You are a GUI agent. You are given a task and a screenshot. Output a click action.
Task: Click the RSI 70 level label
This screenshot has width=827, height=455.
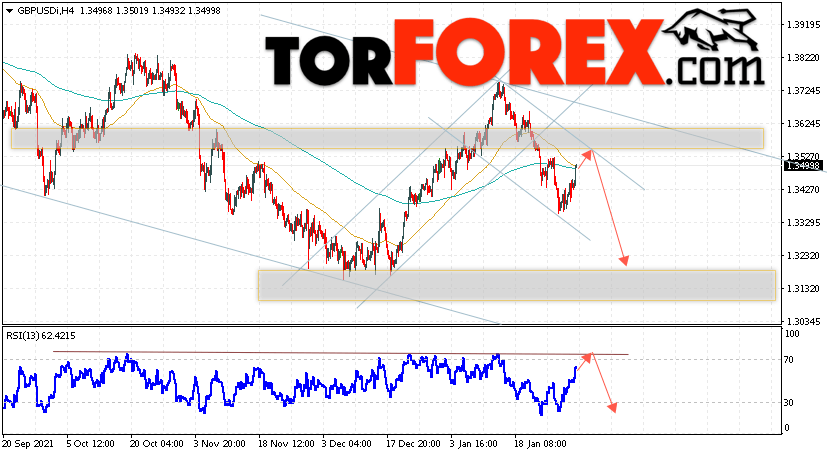click(788, 360)
